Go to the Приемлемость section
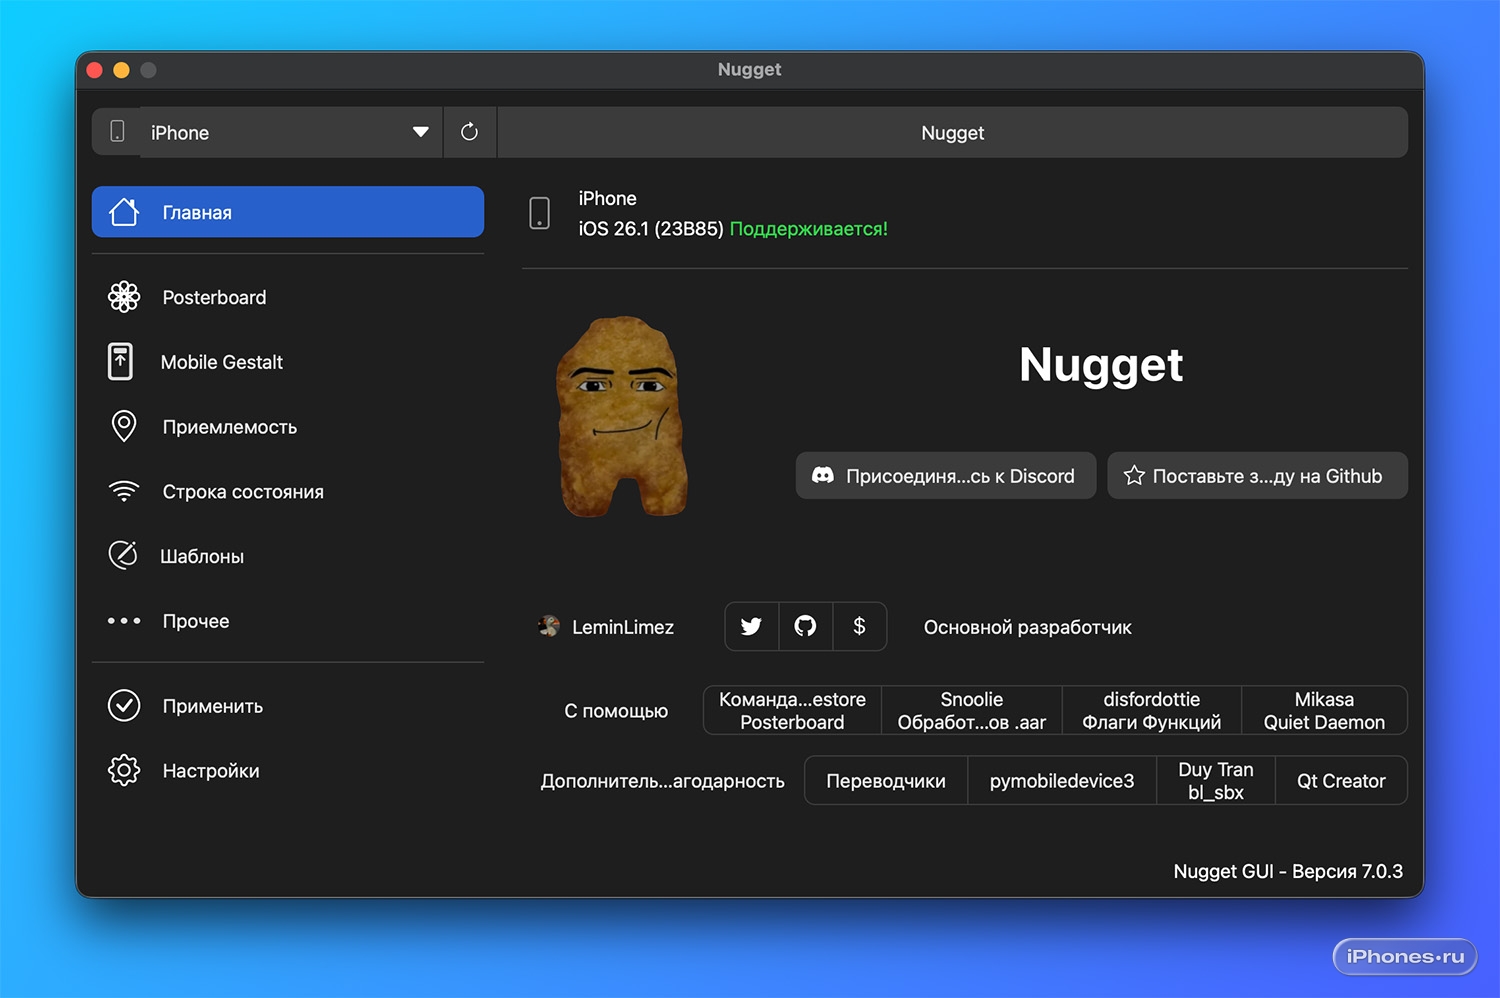1500x998 pixels. [288, 427]
